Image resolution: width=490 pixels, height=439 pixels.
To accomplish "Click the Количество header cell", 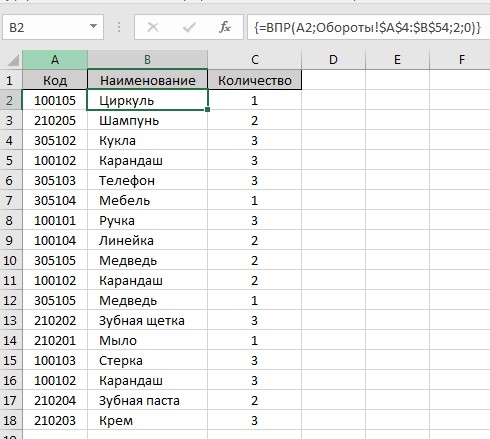I will (255, 80).
